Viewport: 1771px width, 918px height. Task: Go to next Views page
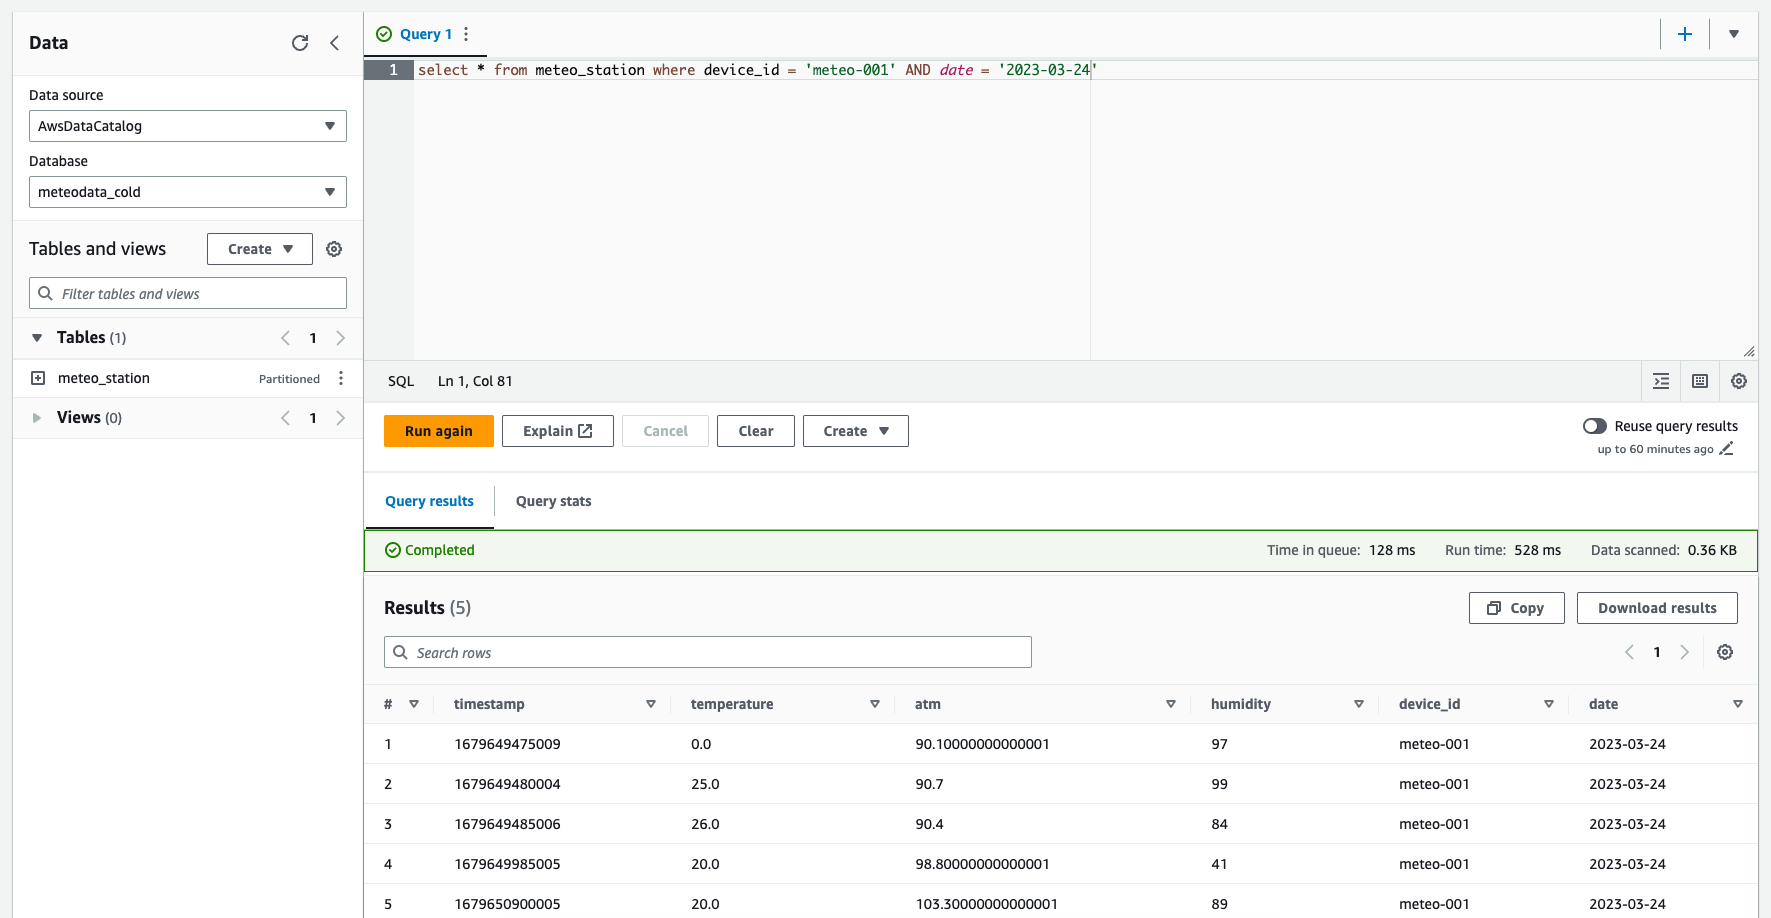(x=341, y=418)
